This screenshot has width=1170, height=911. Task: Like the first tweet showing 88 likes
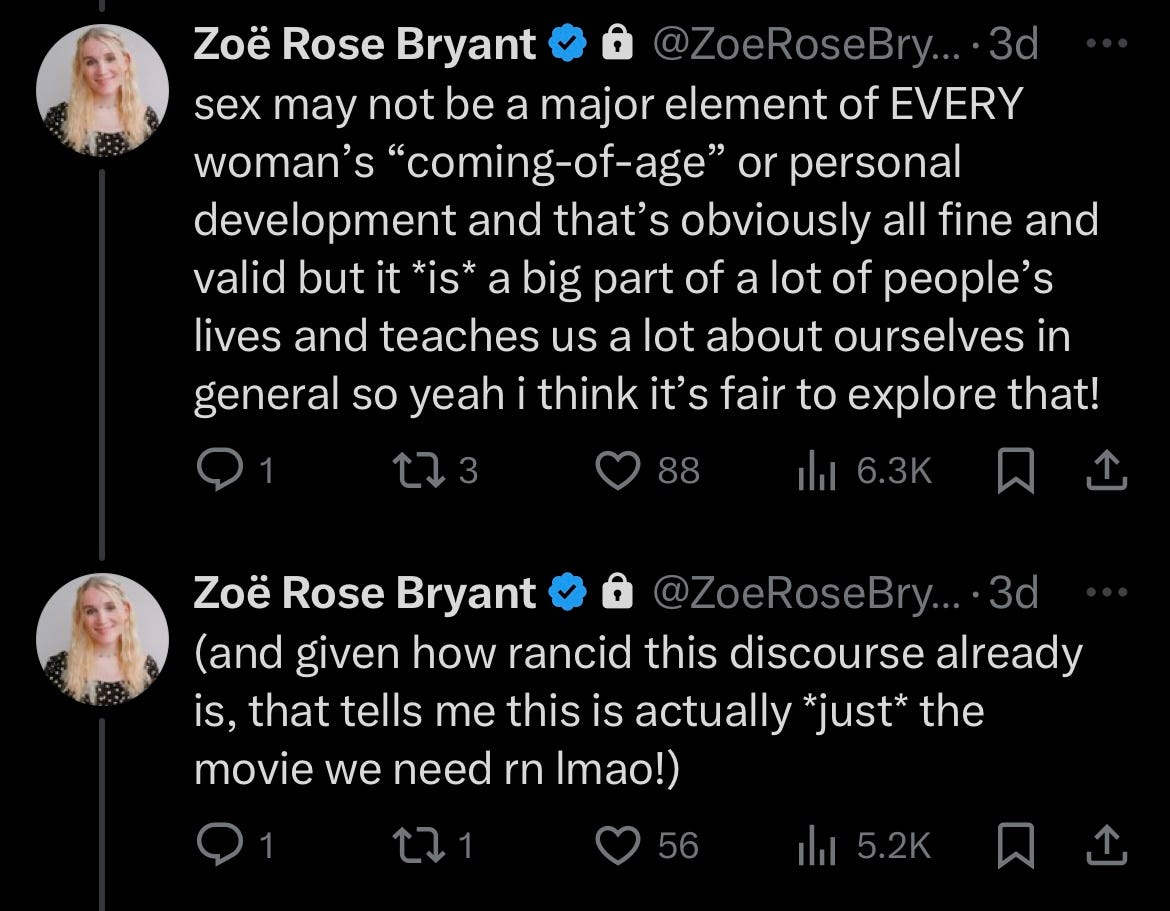[x=619, y=469]
